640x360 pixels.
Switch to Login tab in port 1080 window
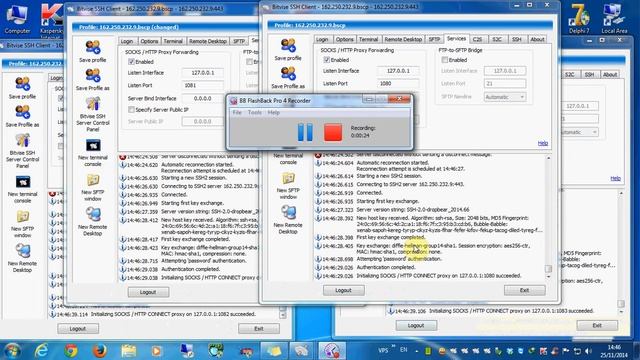point(322,39)
